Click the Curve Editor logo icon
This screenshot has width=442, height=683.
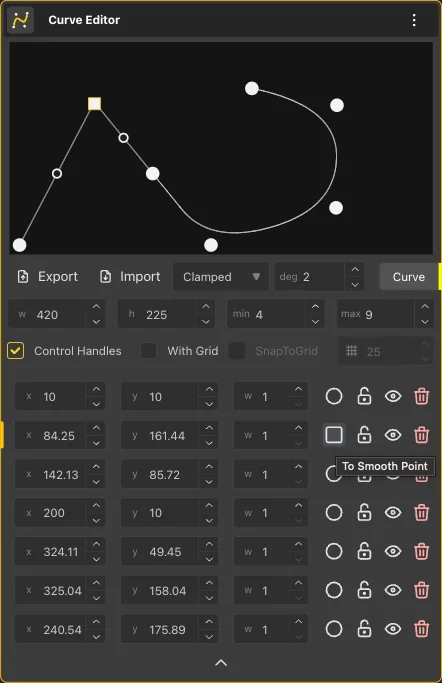point(20,20)
